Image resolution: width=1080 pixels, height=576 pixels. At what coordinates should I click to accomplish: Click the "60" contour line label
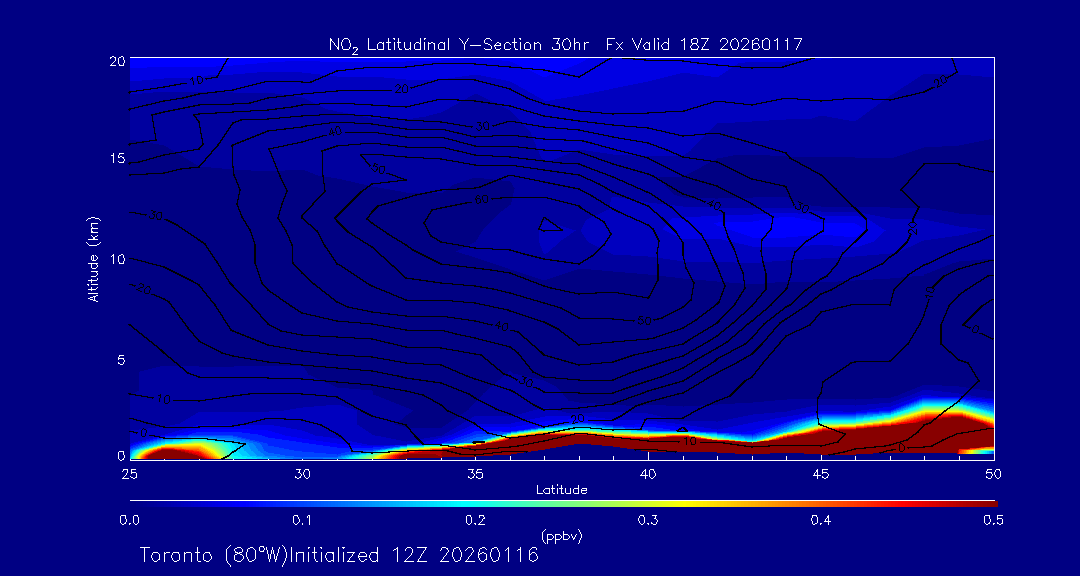pyautogui.click(x=482, y=200)
